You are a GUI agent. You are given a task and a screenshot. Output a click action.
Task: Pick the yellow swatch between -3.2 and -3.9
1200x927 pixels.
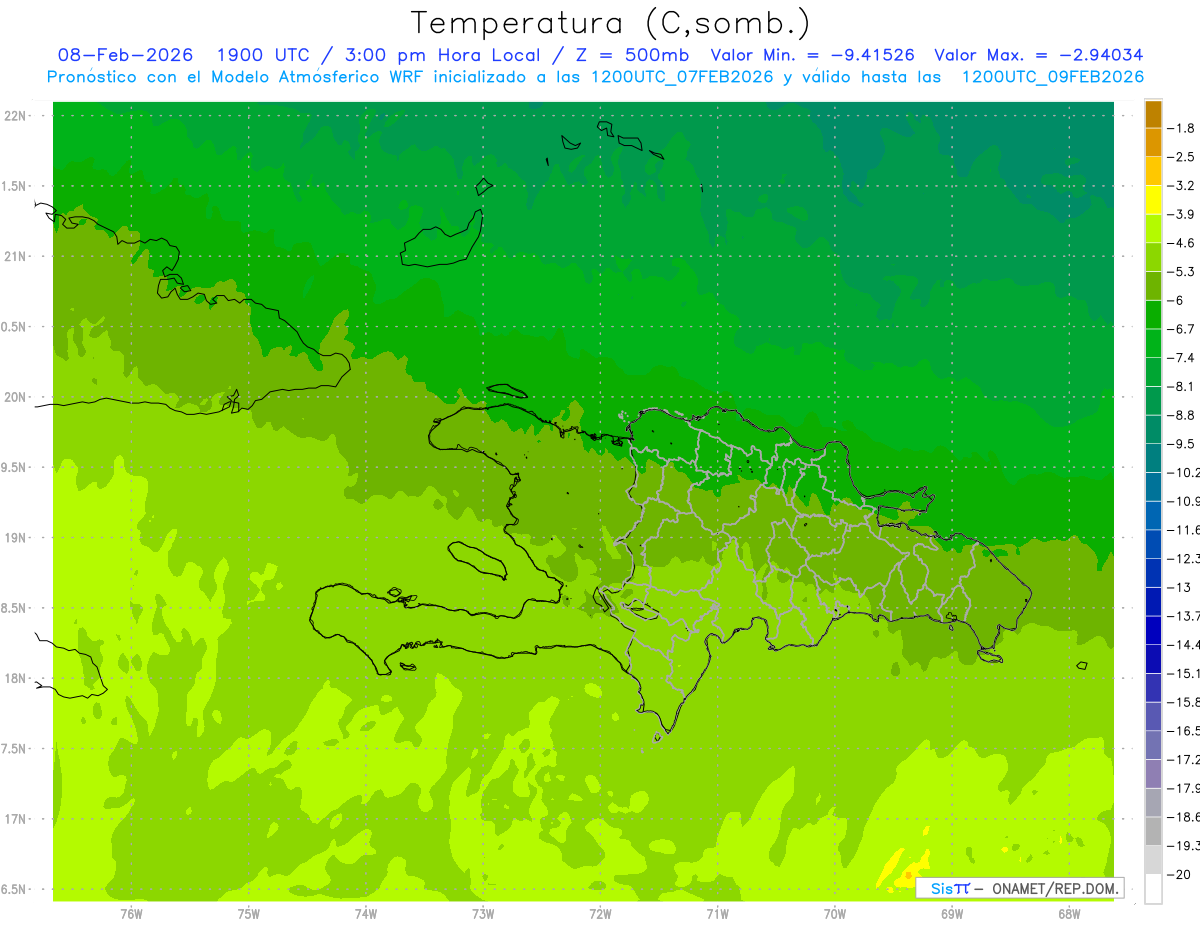point(1153,200)
